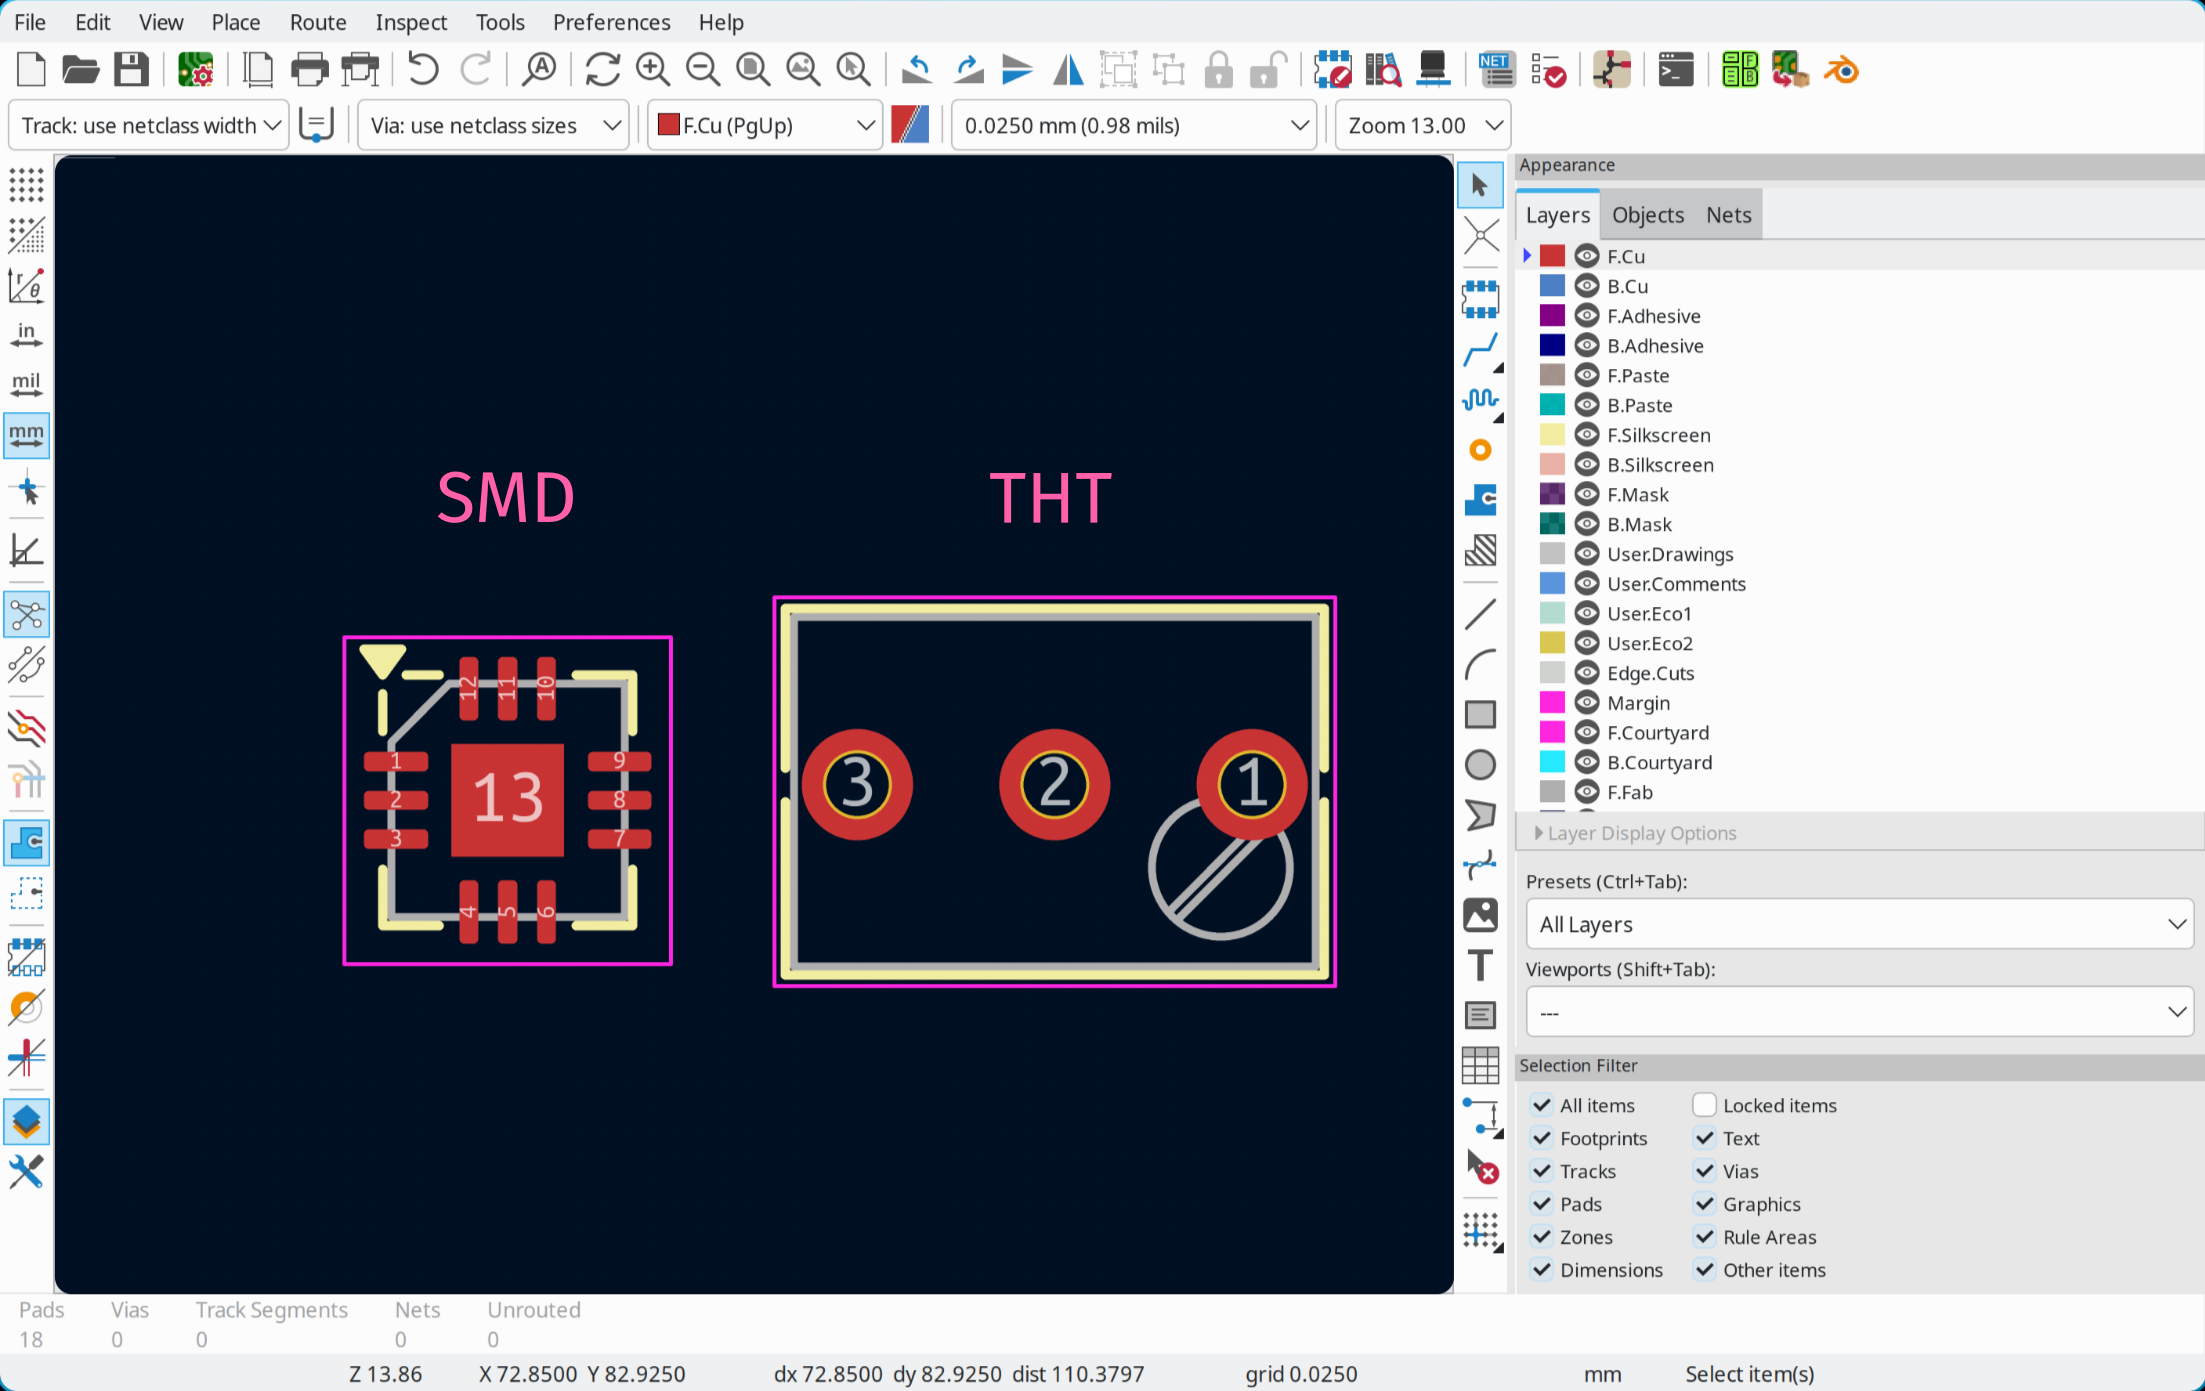Hide the F.Cu layer via eye icon
This screenshot has height=1391, width=2205.
[1587, 256]
